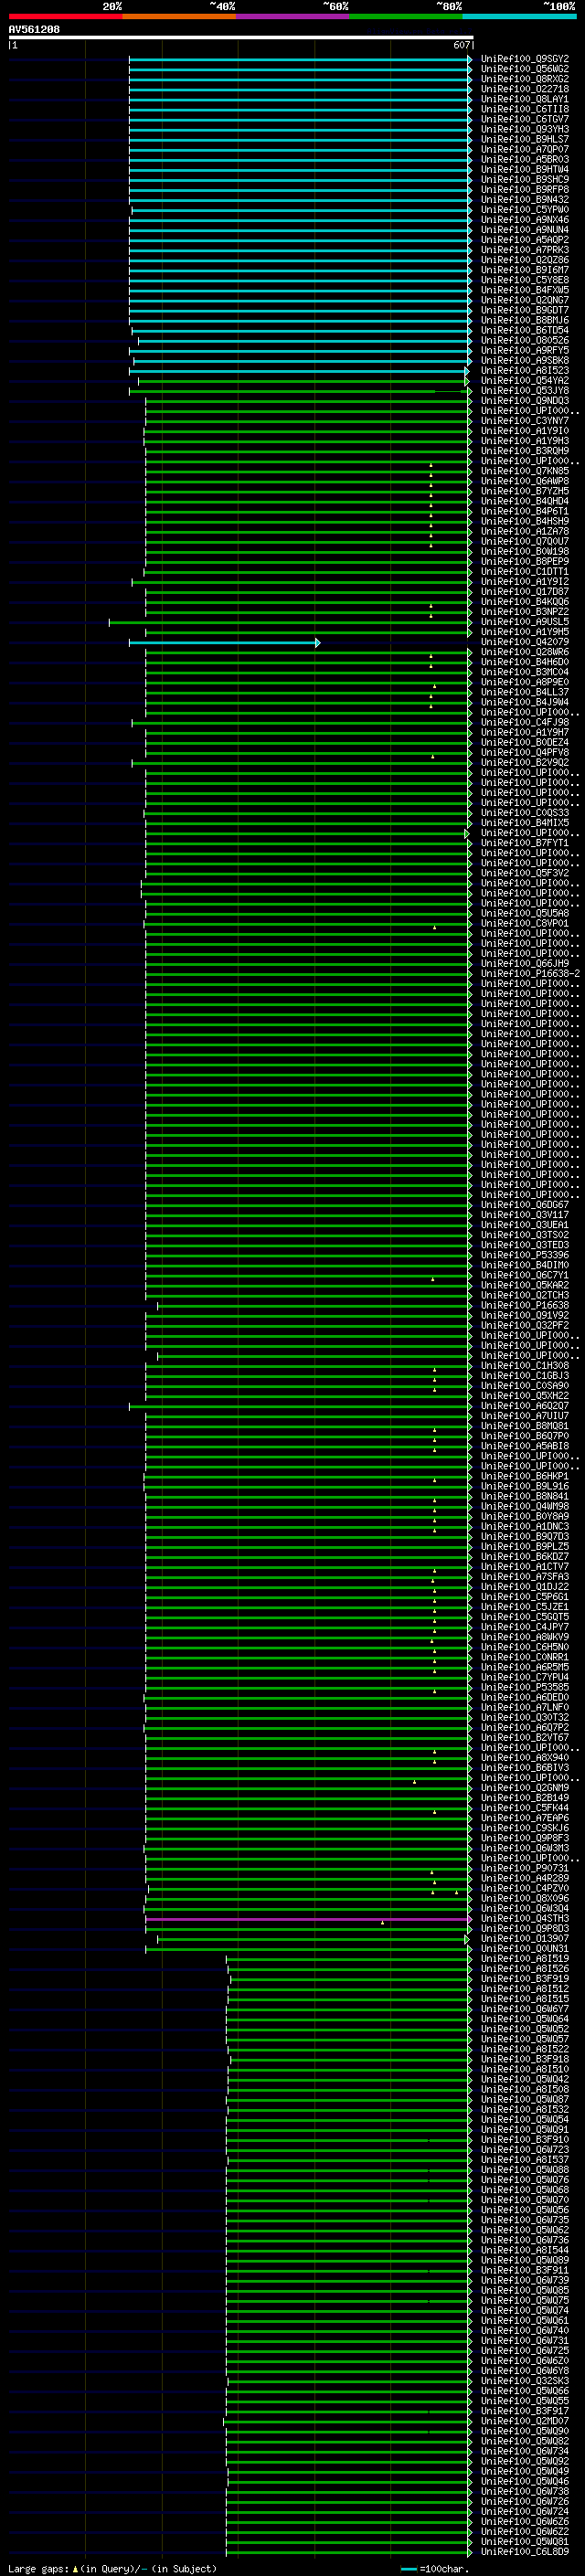Viewport: 585px width, 2576px height.
Task: Select the purple alignment bar for Q4STH3
Action: point(308,1919)
